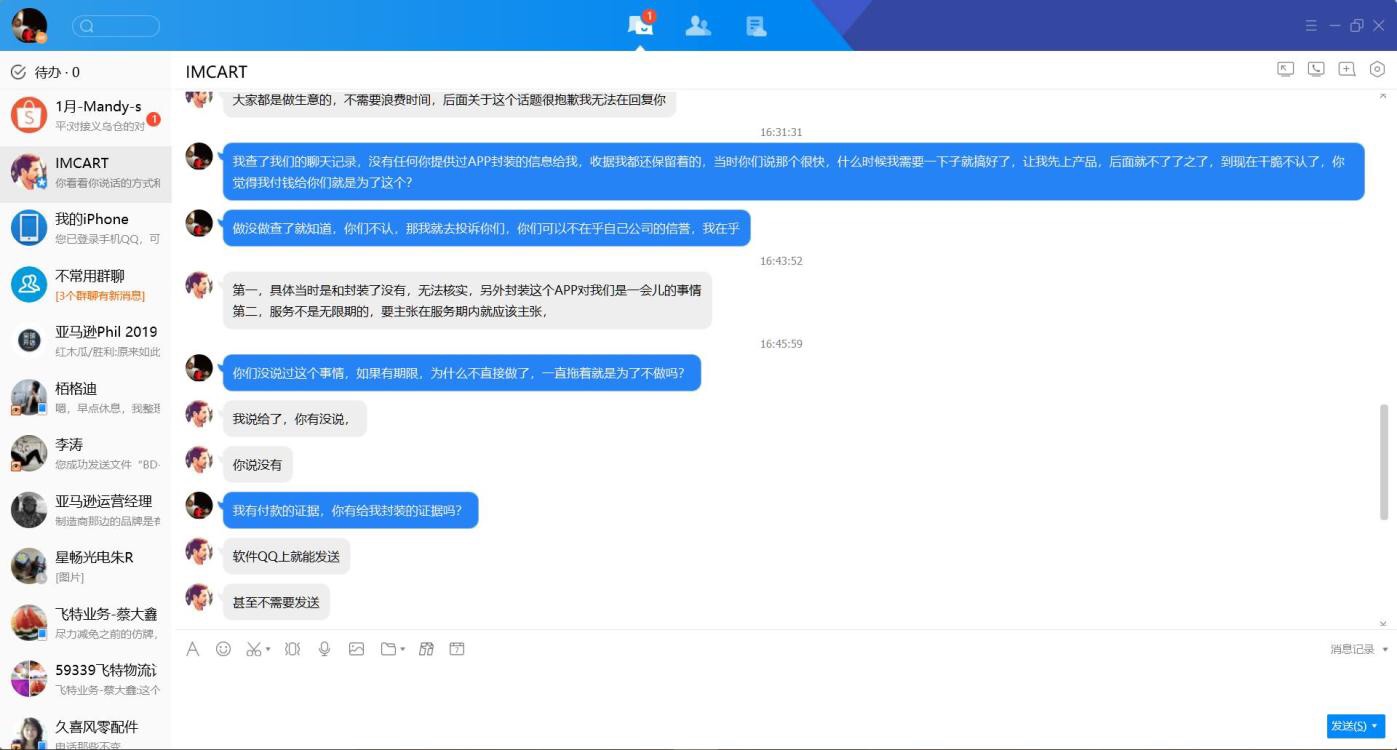Send a window shake nudge

click(292, 649)
